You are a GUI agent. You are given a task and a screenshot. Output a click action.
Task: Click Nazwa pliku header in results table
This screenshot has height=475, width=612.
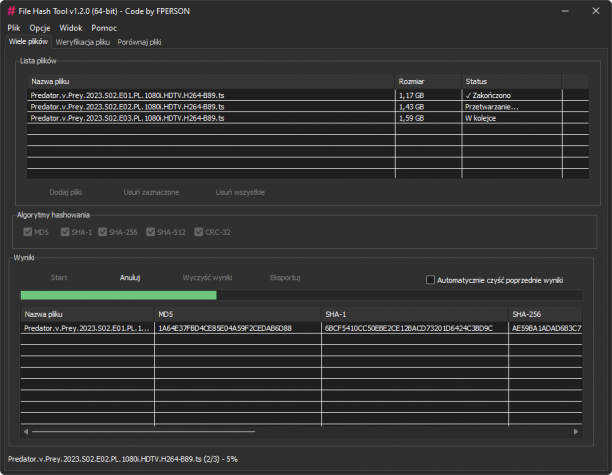click(x=87, y=314)
